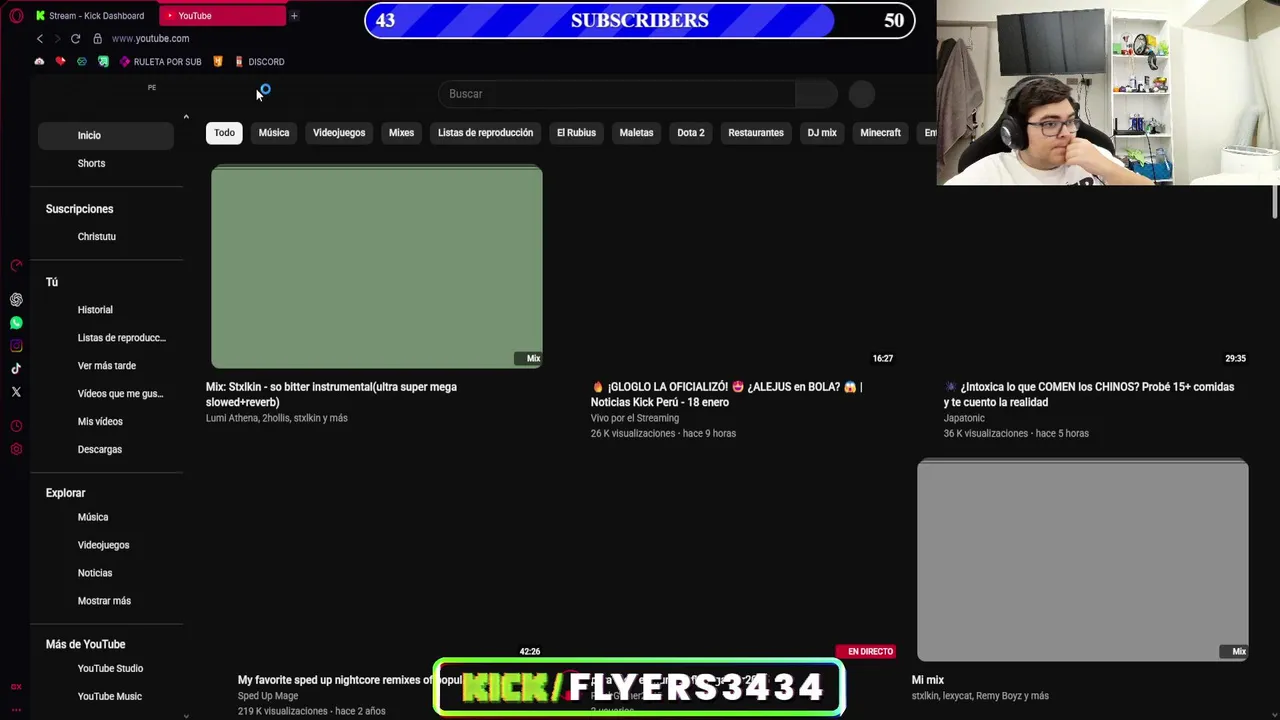Viewport: 1280px width, 720px height.
Task: Open WhatsApp in the Opera sidebar
Action: coord(16,323)
